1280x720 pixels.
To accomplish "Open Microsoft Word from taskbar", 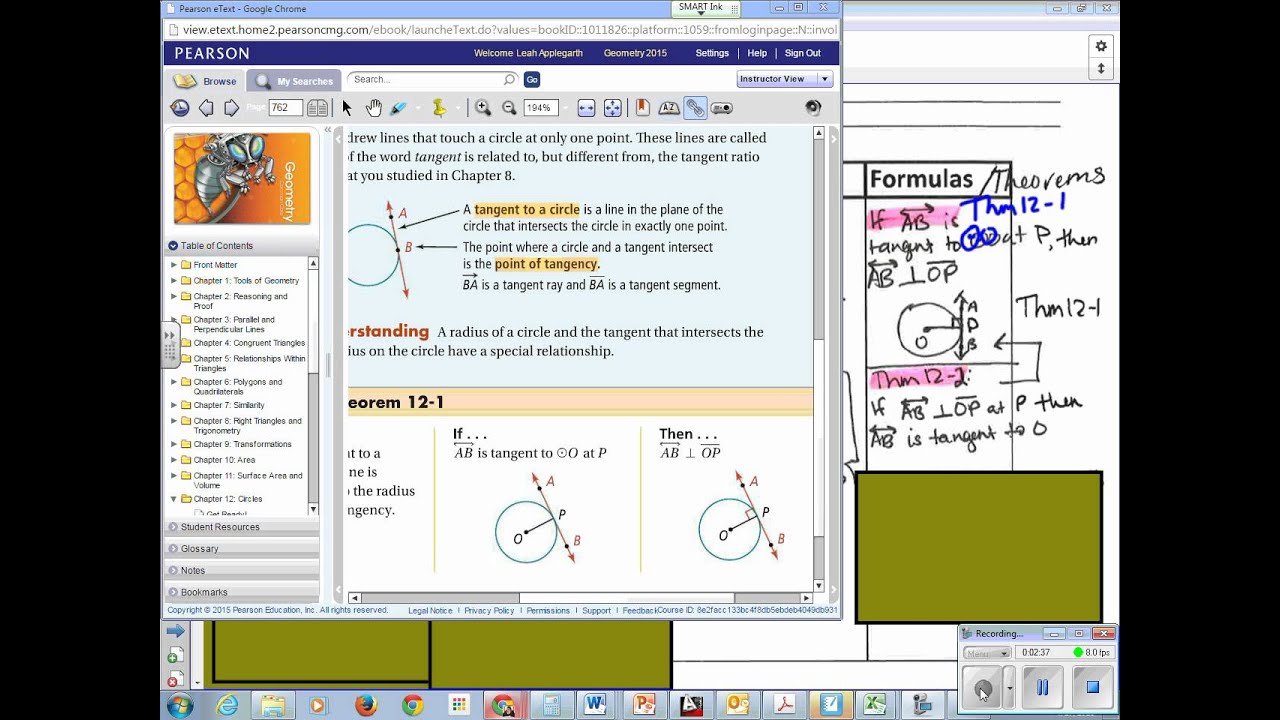I will click(596, 705).
